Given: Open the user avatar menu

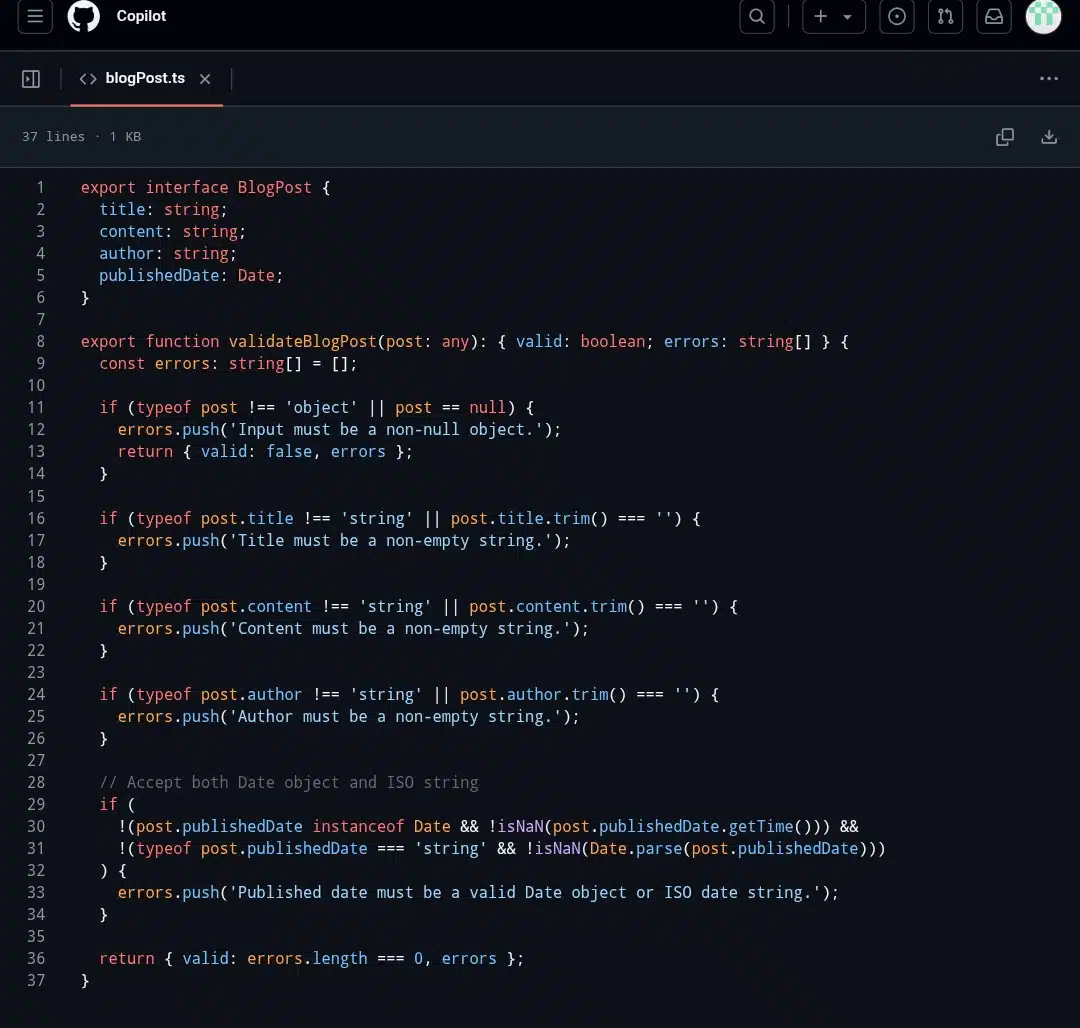Looking at the screenshot, I should [1043, 16].
